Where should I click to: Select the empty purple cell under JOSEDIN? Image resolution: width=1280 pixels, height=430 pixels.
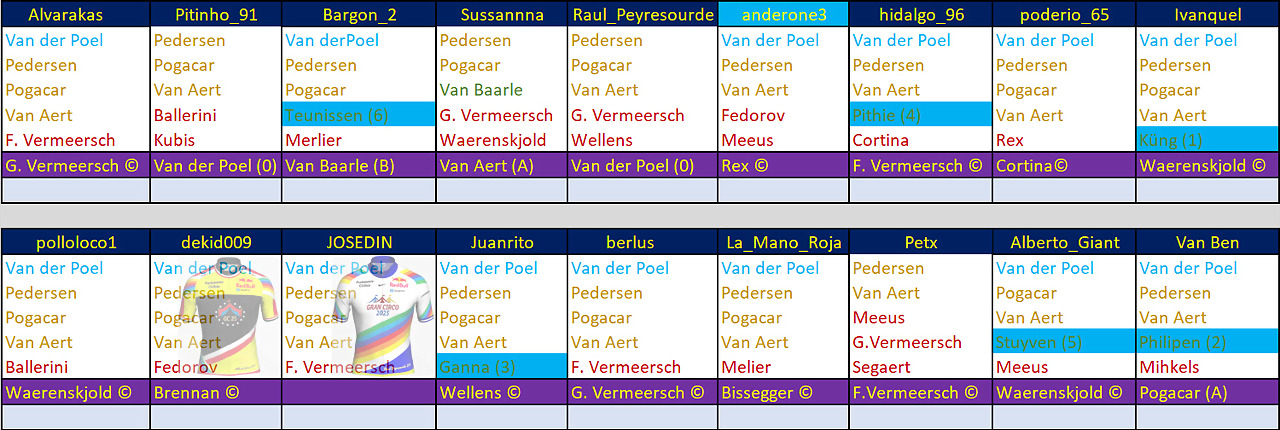click(x=359, y=393)
